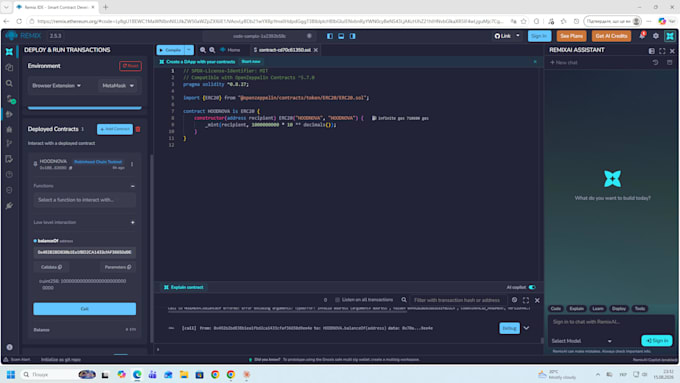The height and width of the screenshot is (383, 680).
Task: Toggle right side panel layout icon
Action: pyautogui.click(x=353, y=36)
